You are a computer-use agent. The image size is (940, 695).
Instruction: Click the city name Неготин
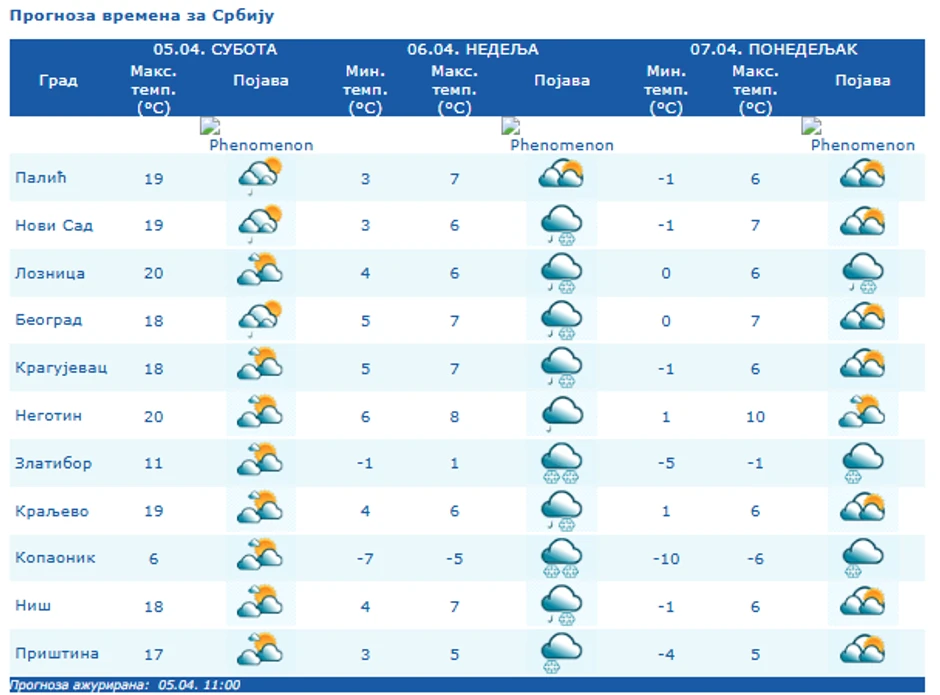(49, 416)
